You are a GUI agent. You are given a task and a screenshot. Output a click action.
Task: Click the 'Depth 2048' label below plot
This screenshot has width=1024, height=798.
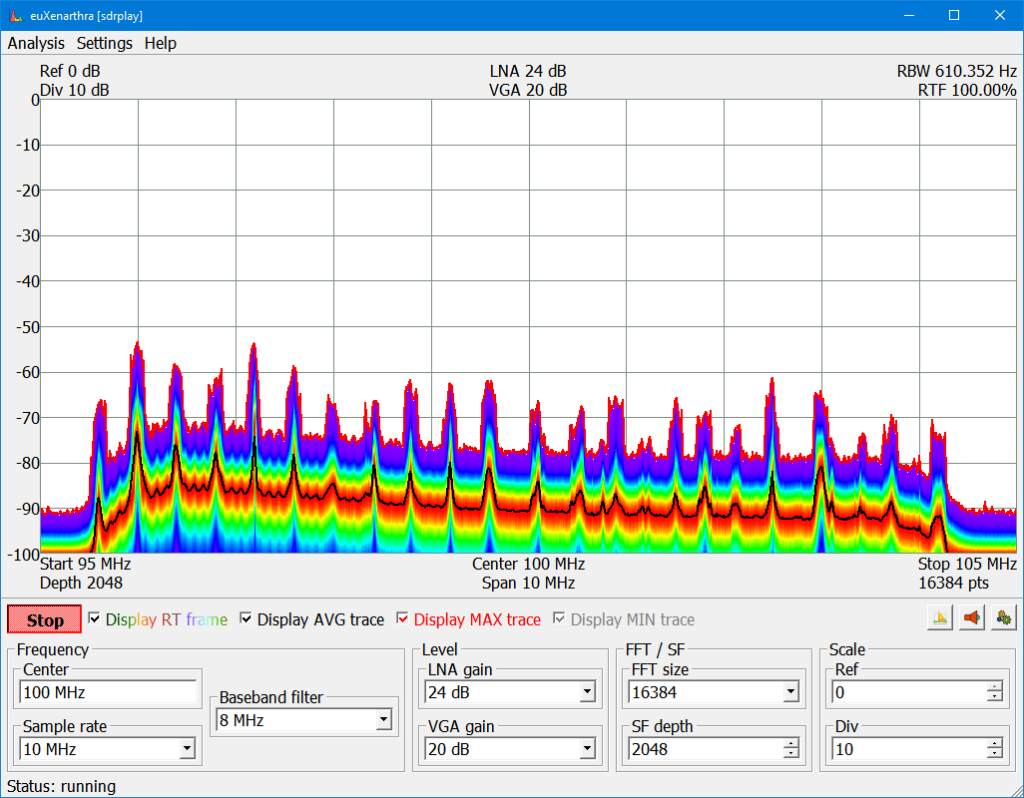click(81, 583)
